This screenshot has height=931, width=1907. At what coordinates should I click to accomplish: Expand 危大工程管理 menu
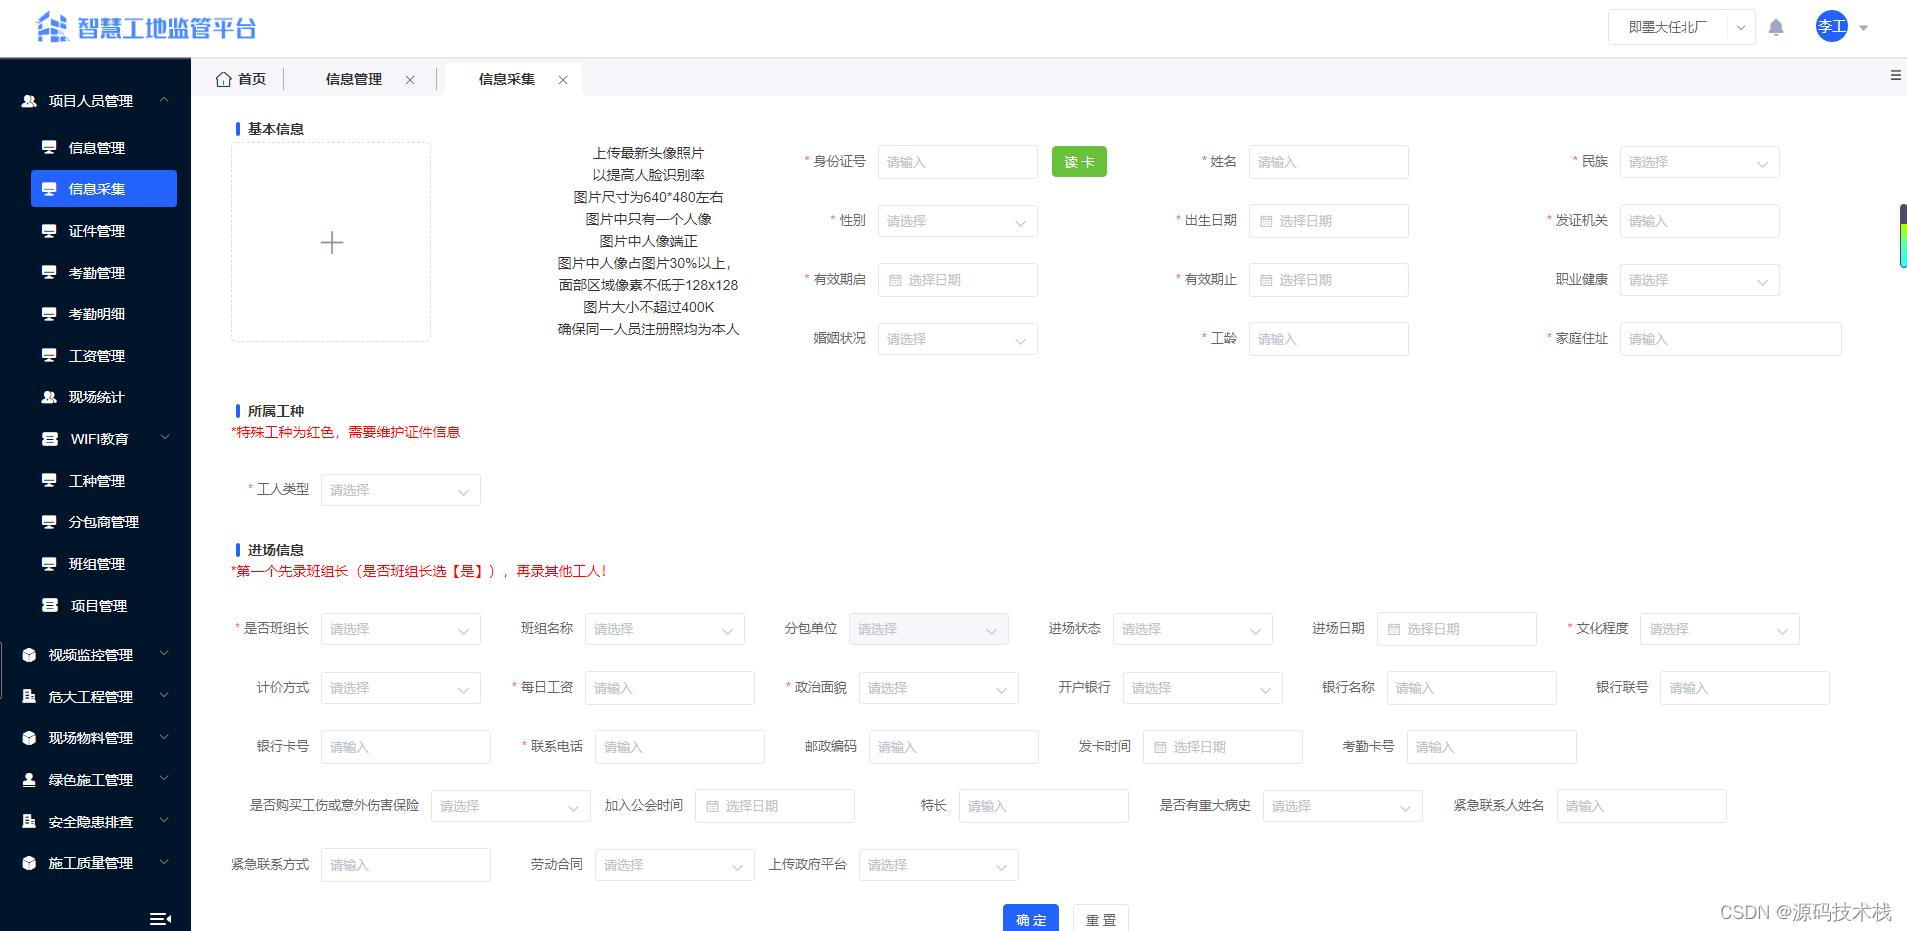coord(95,697)
